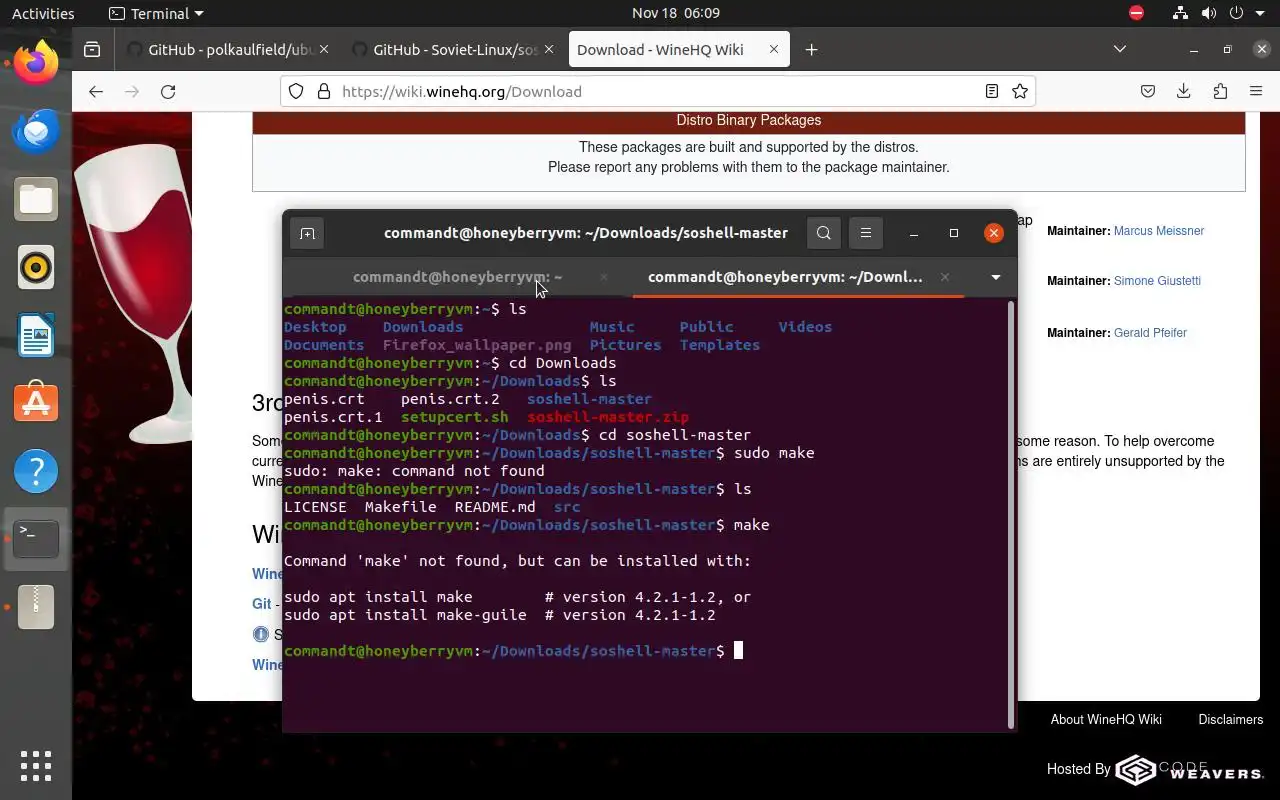Switch to the commandt@honeyberryvm: ~ terminal tab
1280x800 pixels.
457,277
